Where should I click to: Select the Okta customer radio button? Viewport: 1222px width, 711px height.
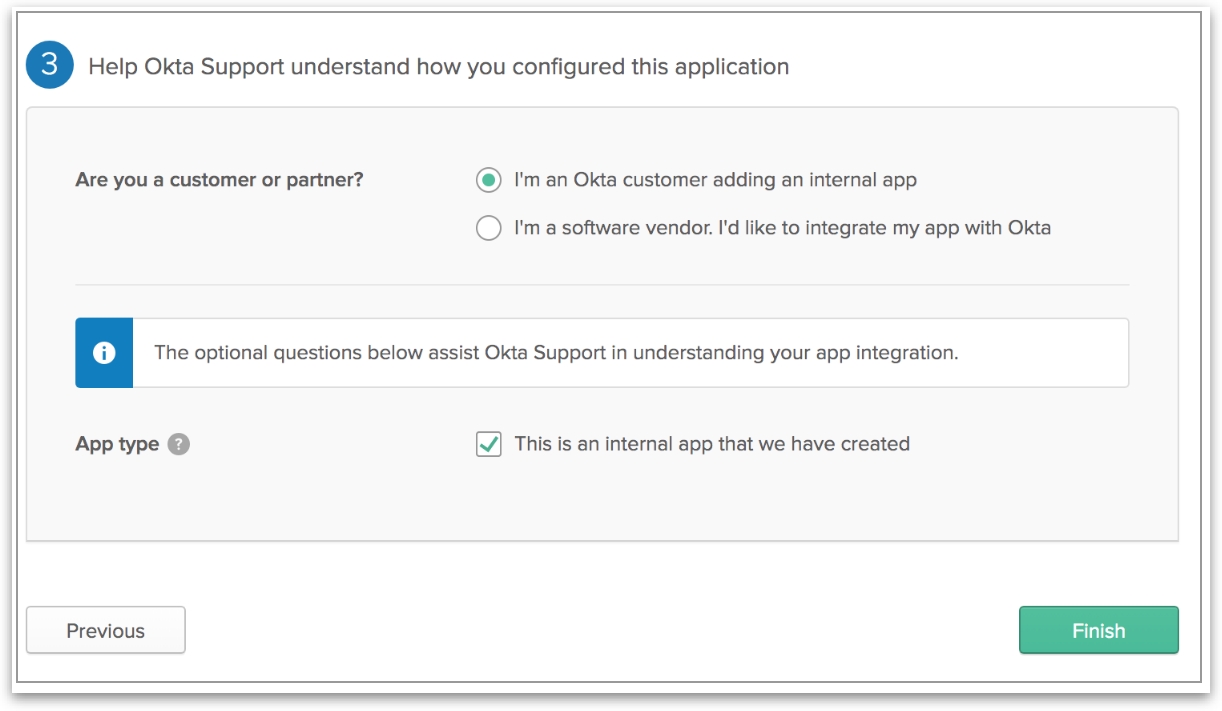click(488, 181)
